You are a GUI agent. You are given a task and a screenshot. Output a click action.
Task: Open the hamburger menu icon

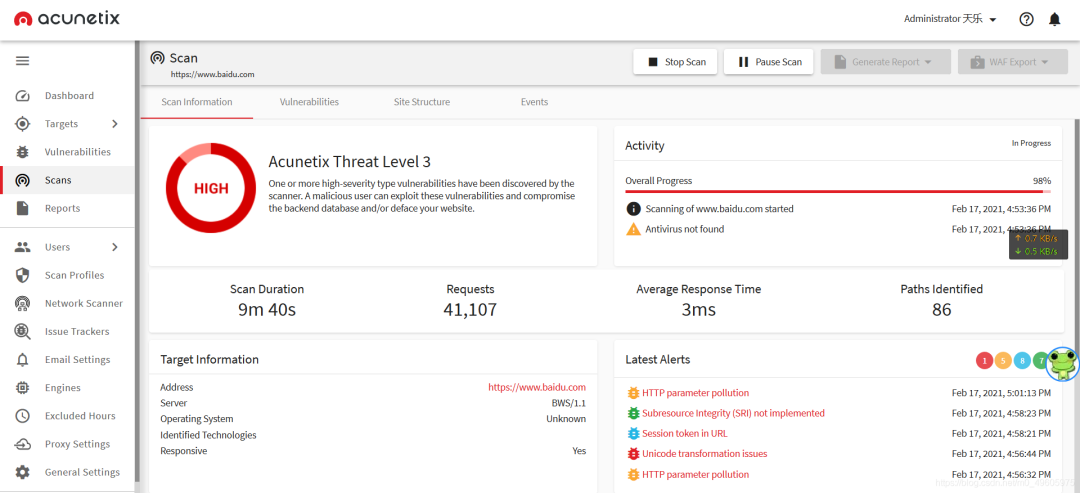click(23, 61)
